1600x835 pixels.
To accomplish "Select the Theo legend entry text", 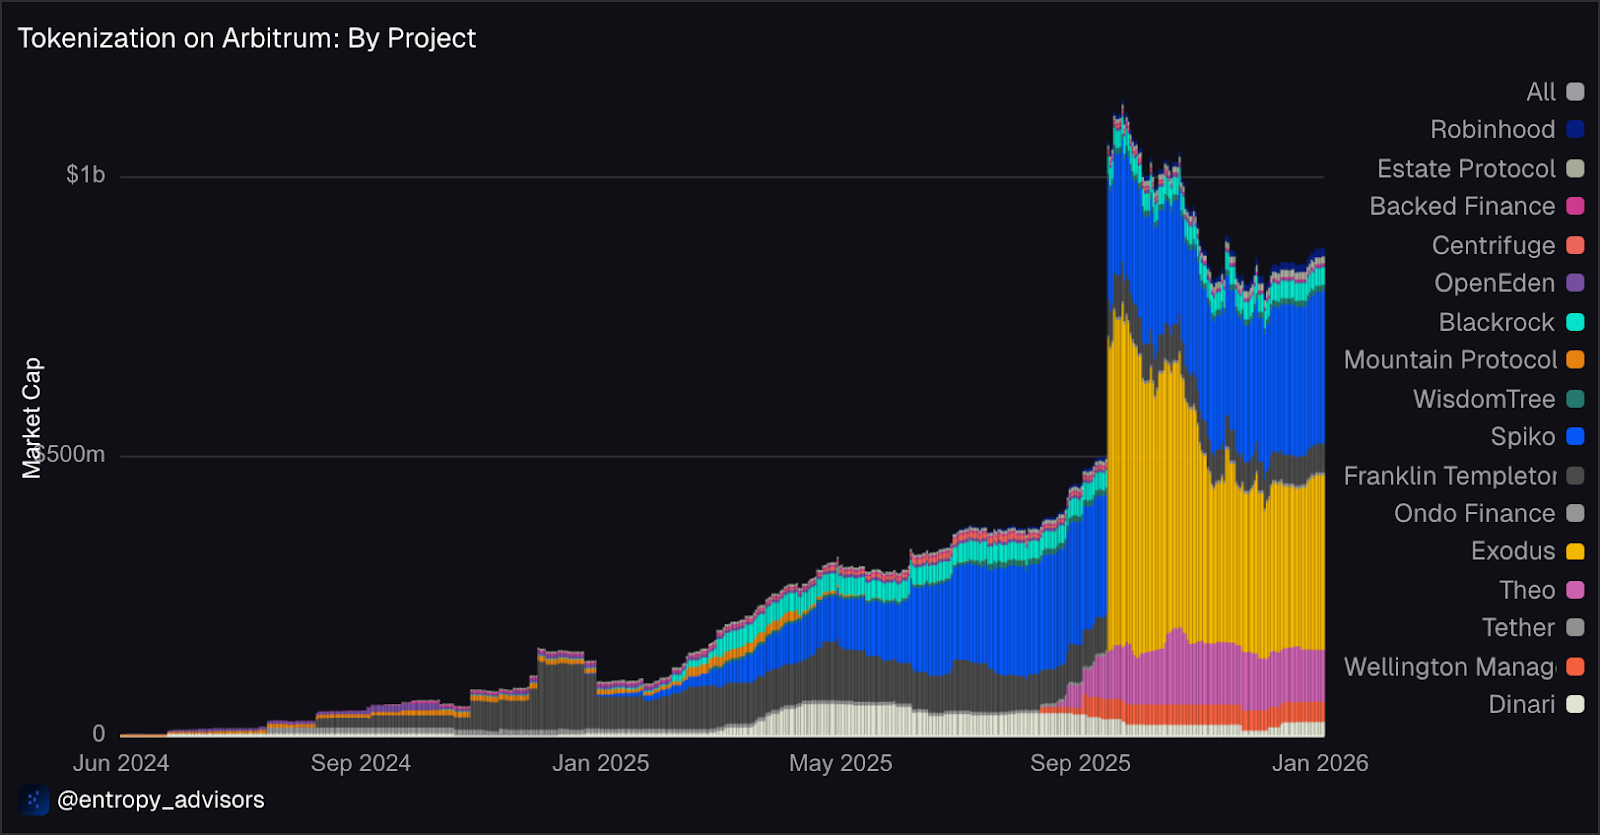I will point(1527,590).
